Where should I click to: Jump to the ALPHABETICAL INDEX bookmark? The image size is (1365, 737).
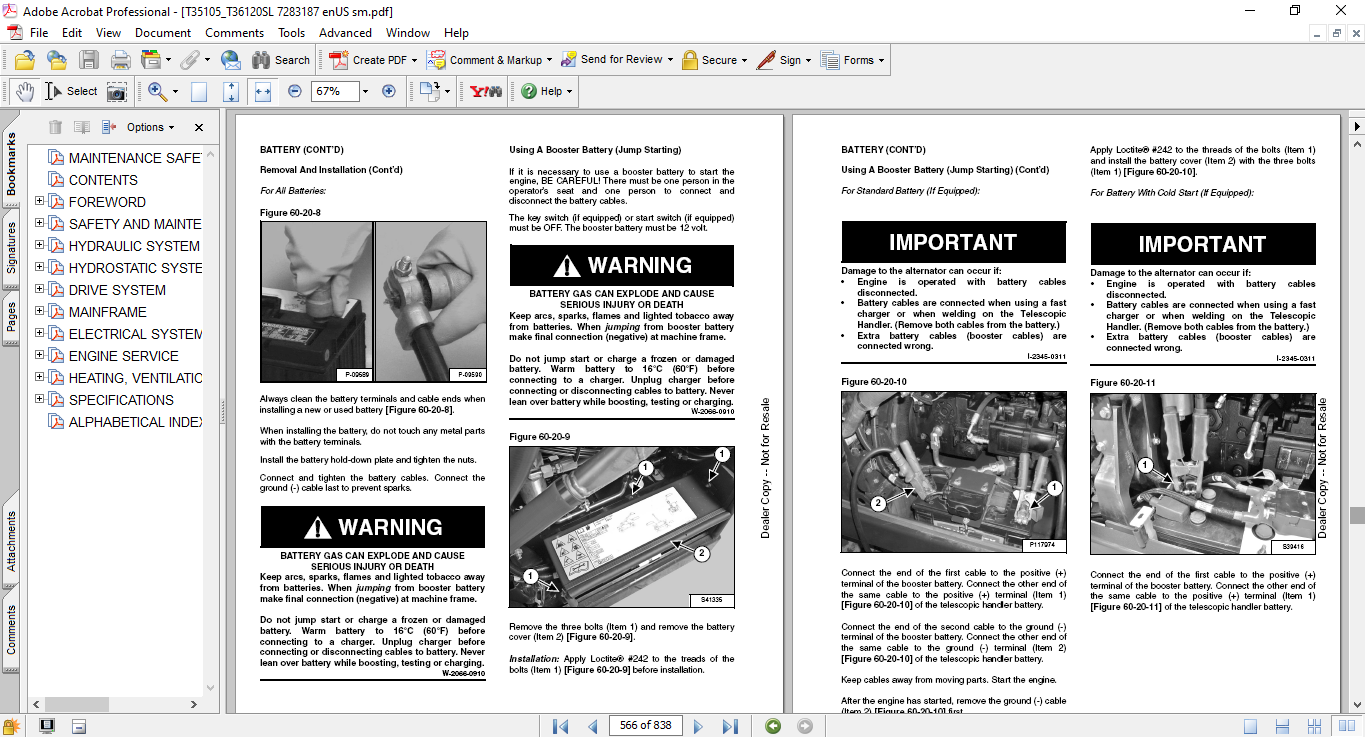135,422
